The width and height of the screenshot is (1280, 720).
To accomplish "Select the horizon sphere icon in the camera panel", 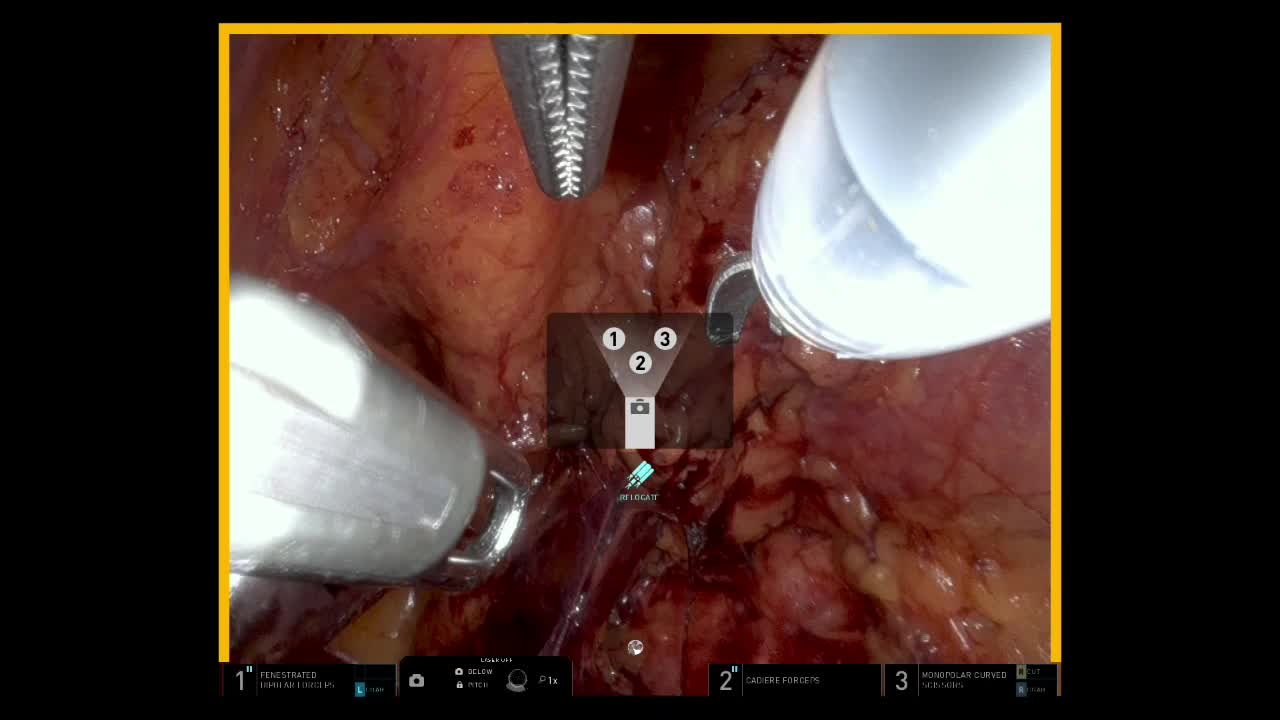I will click(x=516, y=680).
